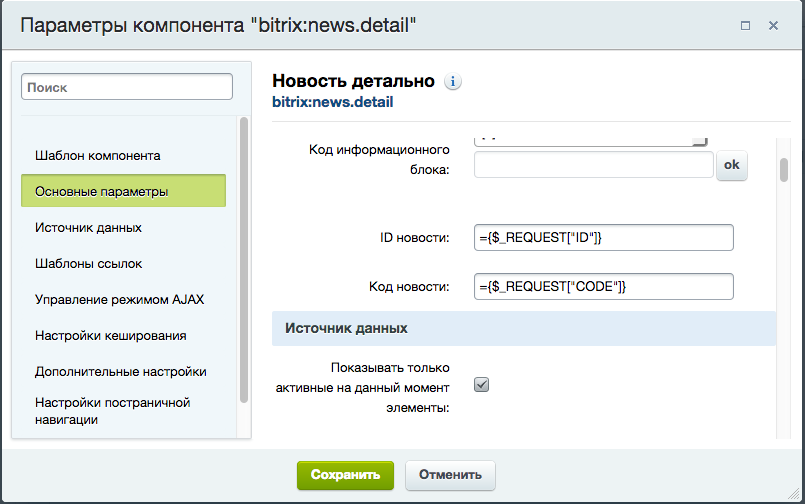Viewport: 805px width, 504px height.
Task: Click the green Сохранить button
Action: (x=345, y=475)
